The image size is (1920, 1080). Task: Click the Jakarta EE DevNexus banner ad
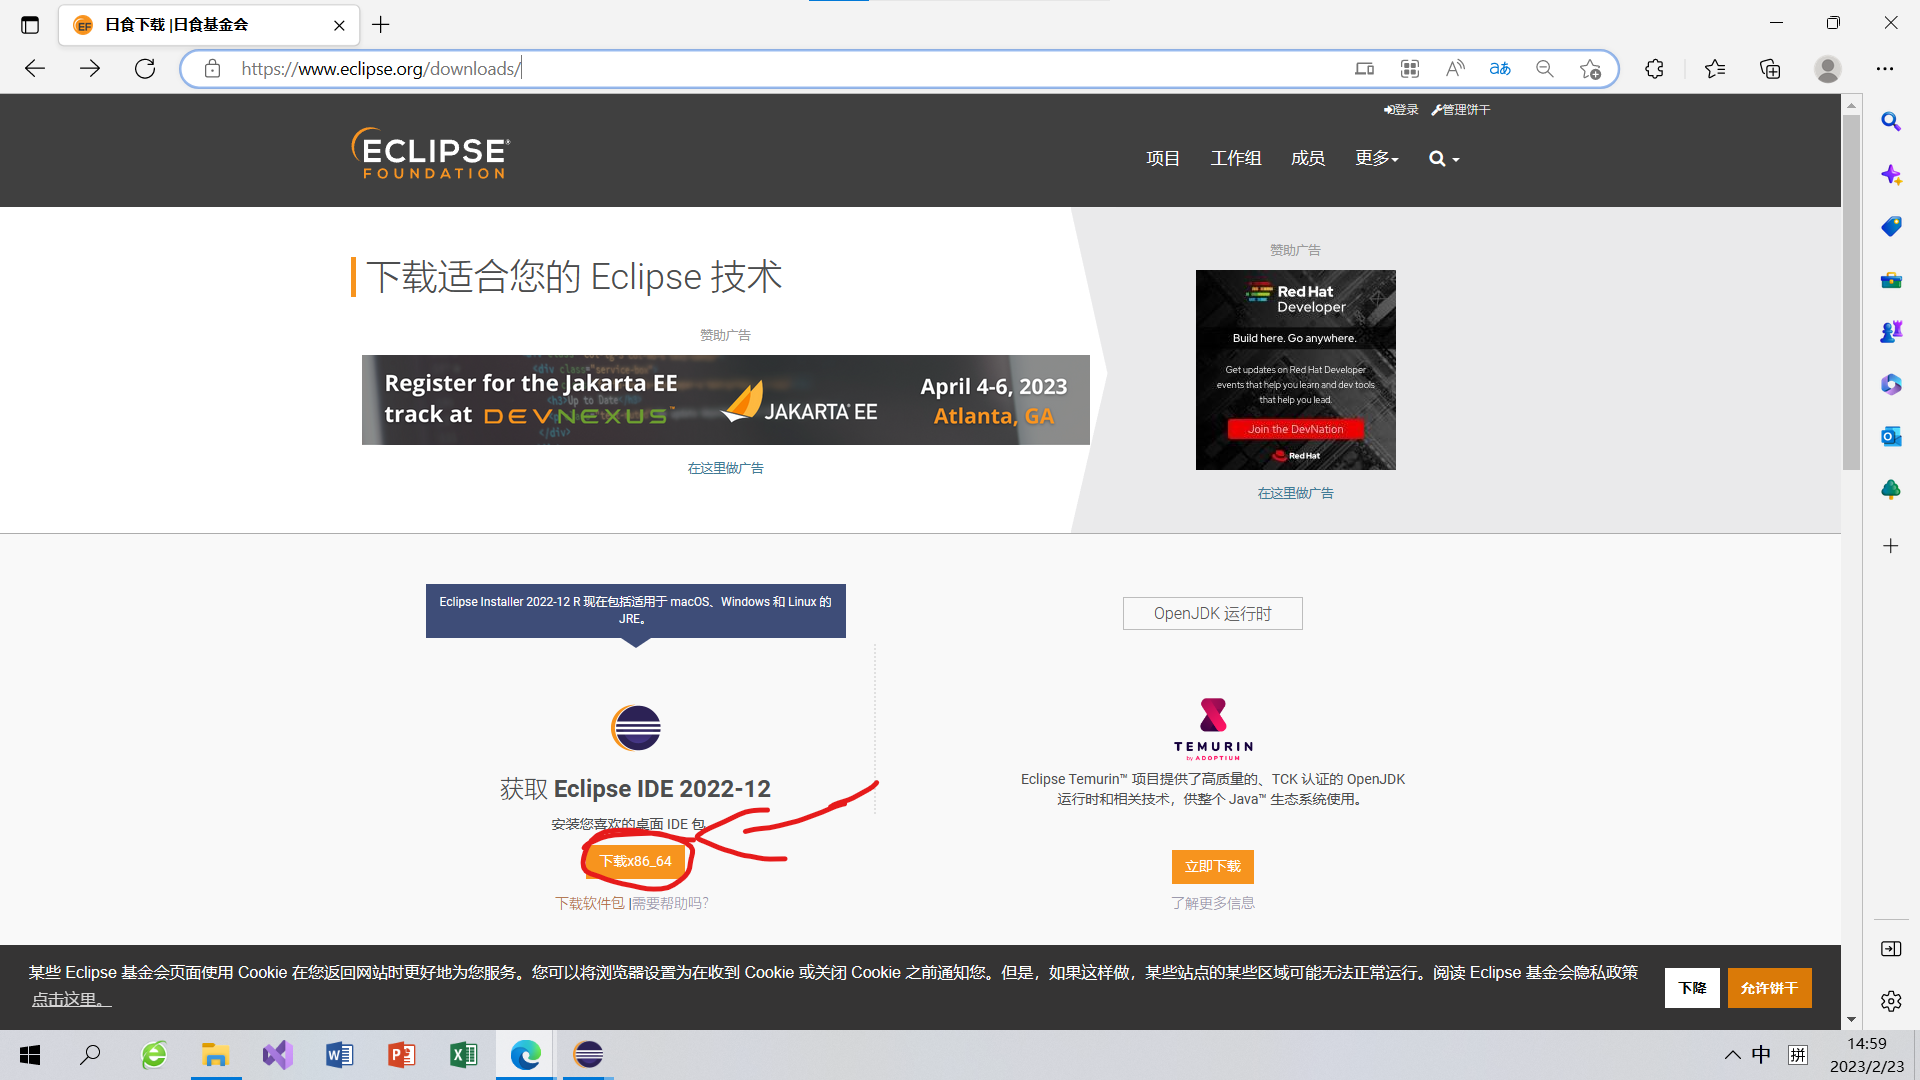coord(725,400)
